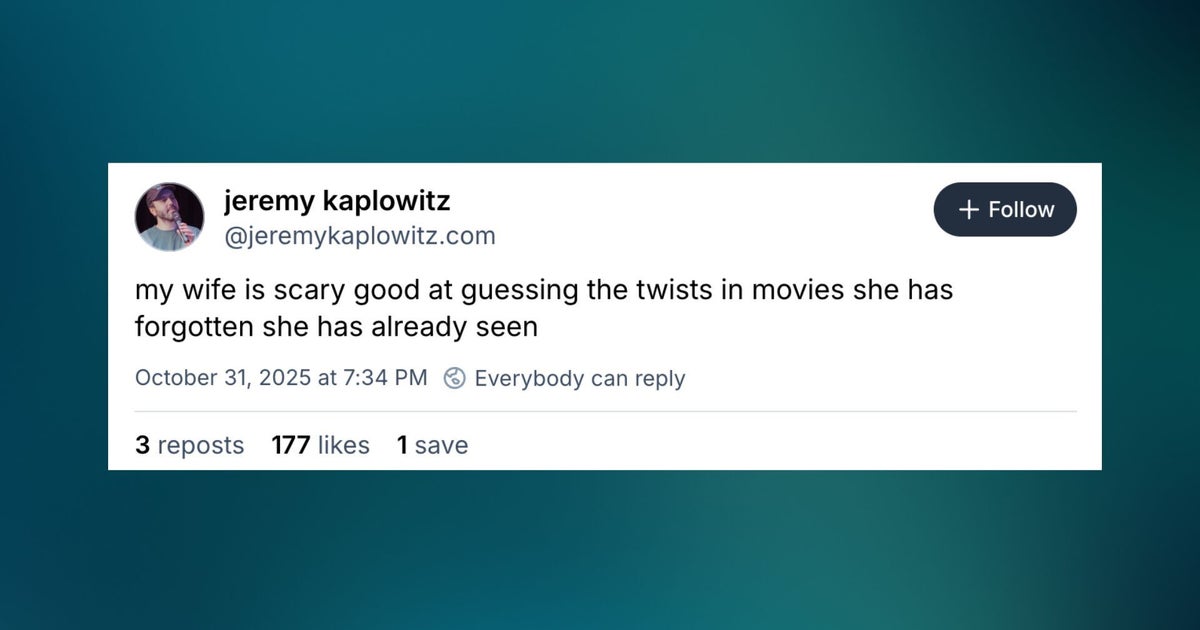Open the 177 likes list
Screen dimensions: 1200x630
pyautogui.click(x=319, y=445)
